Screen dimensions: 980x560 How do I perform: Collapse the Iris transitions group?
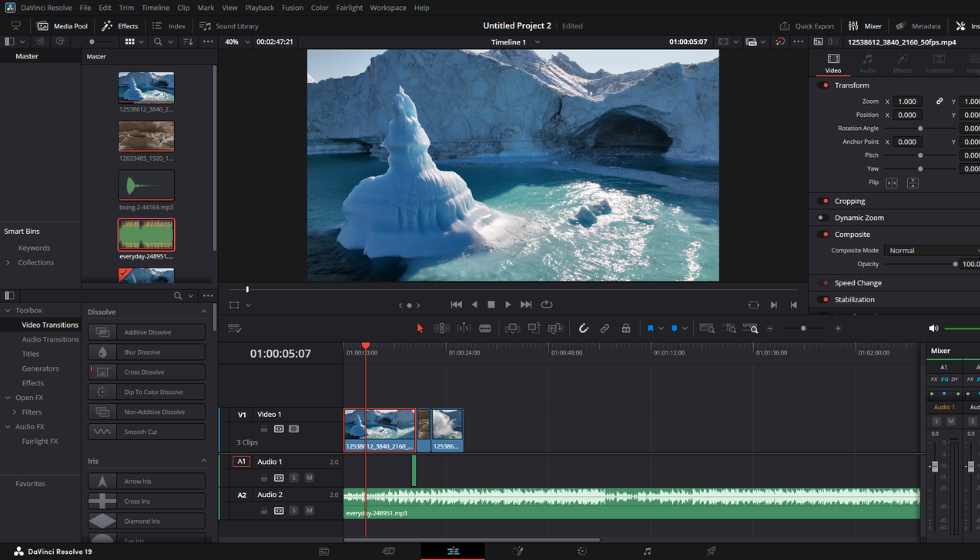pyautogui.click(x=204, y=461)
